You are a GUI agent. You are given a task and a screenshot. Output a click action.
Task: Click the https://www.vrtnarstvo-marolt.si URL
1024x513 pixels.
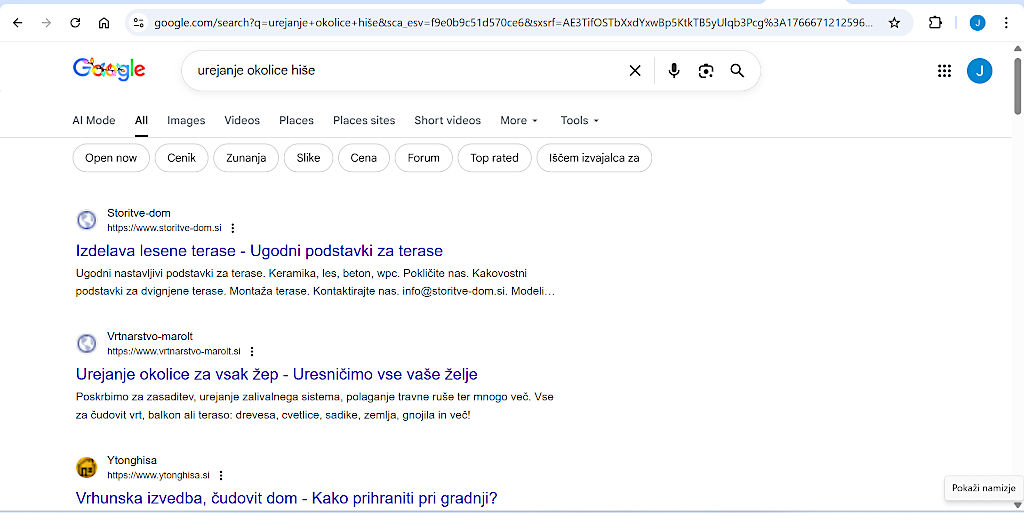[x=174, y=352]
